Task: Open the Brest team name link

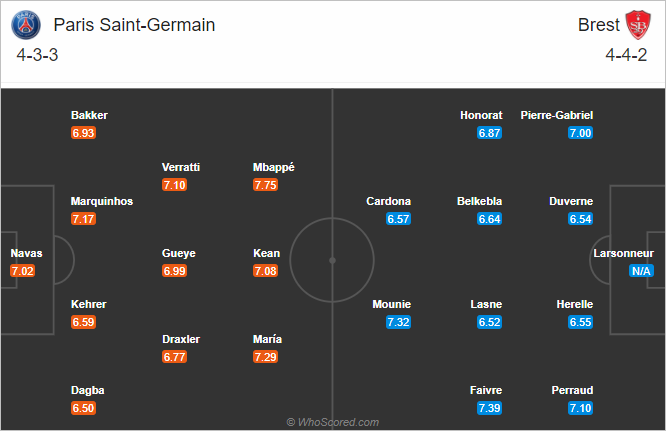Action: click(x=598, y=25)
